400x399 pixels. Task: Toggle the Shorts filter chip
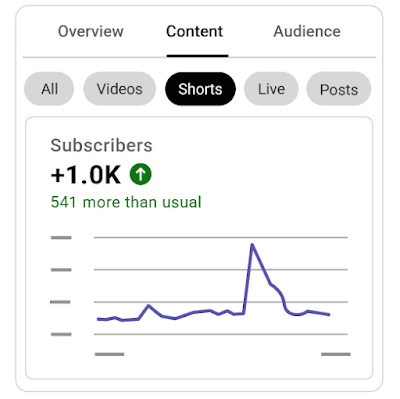200,89
